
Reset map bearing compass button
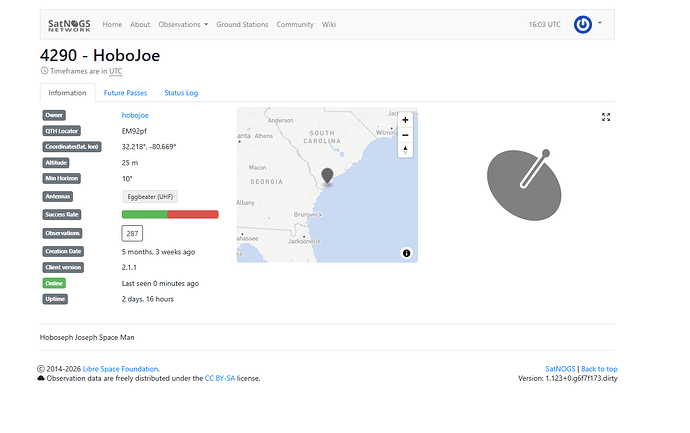coord(405,150)
